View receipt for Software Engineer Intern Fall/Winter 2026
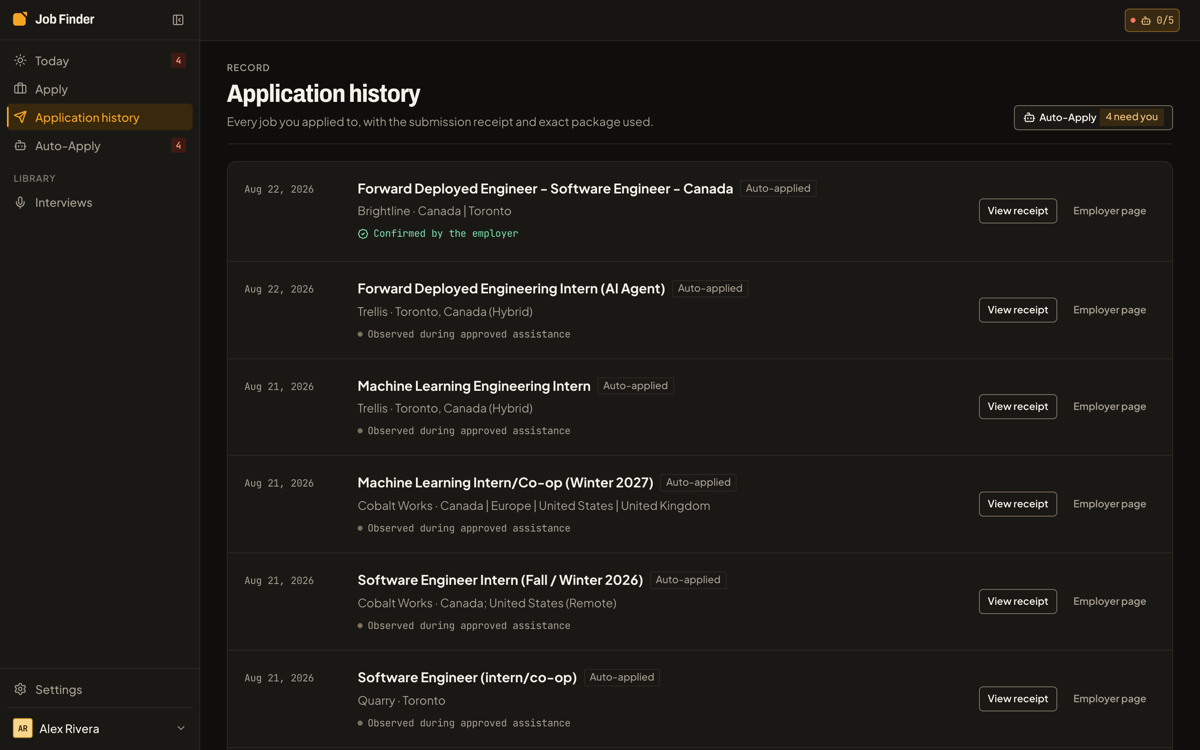Image resolution: width=1200 pixels, height=750 pixels. tap(1018, 601)
